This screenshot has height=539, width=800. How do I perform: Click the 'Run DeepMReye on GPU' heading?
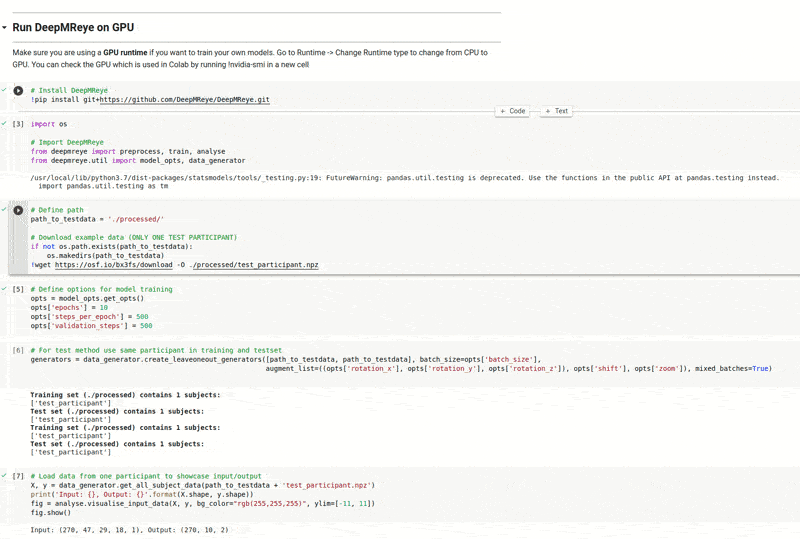click(x=73, y=28)
